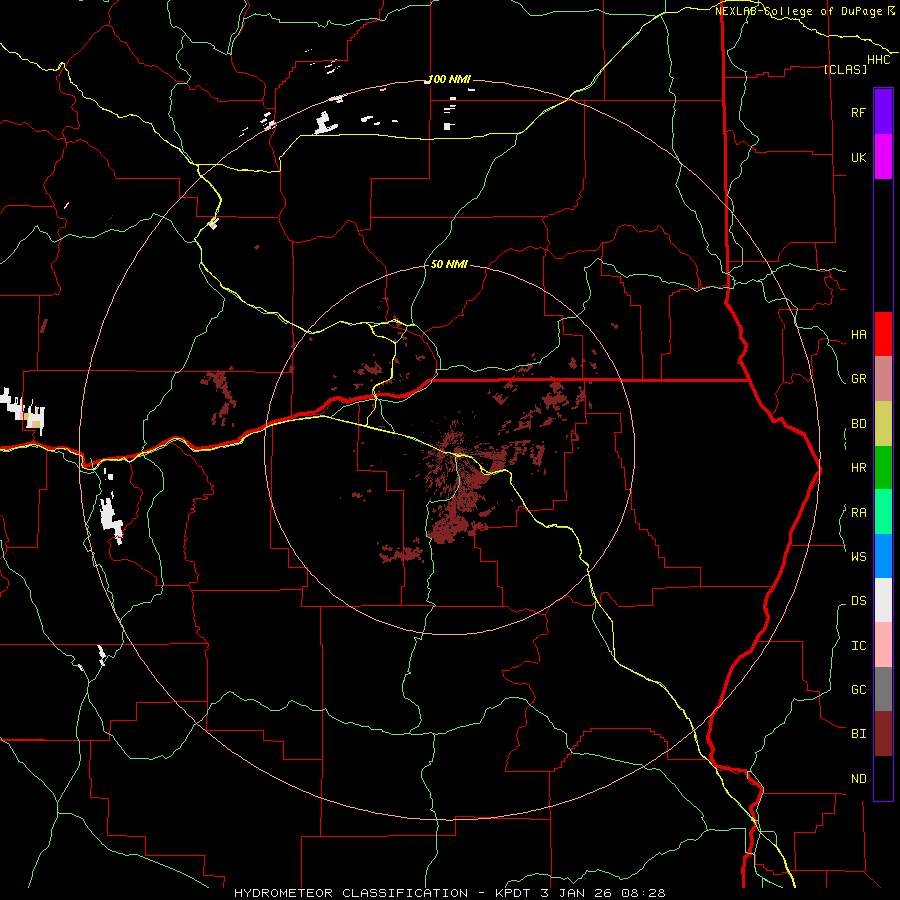The width and height of the screenshot is (900, 900).
Task: Click the DS legend label
Action: click(x=859, y=601)
